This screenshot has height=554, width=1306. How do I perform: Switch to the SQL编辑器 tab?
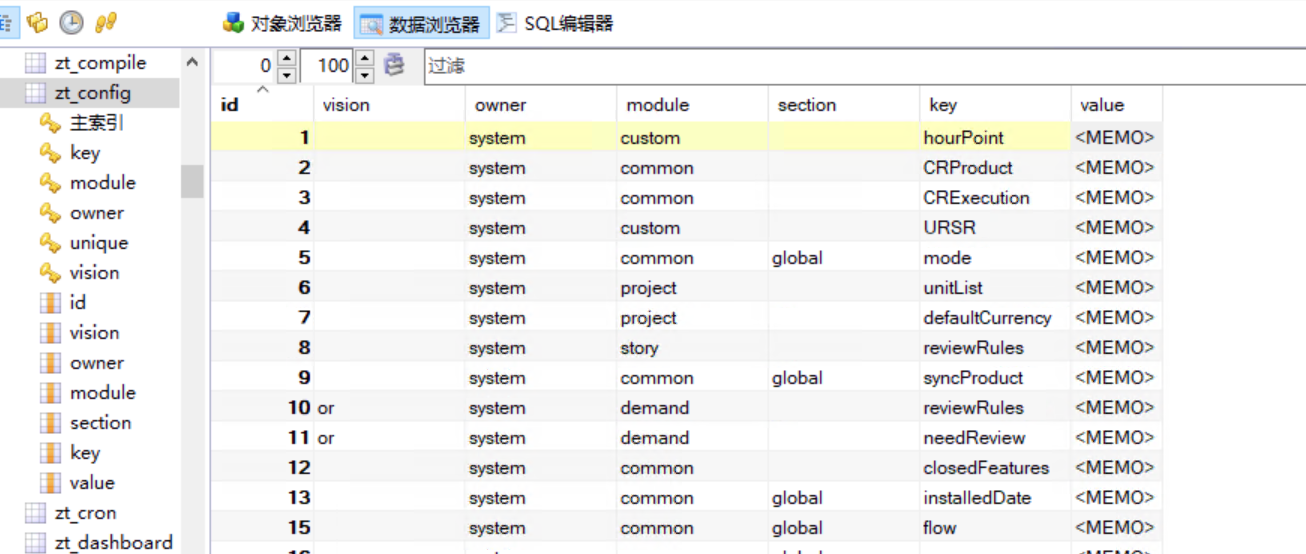click(555, 23)
